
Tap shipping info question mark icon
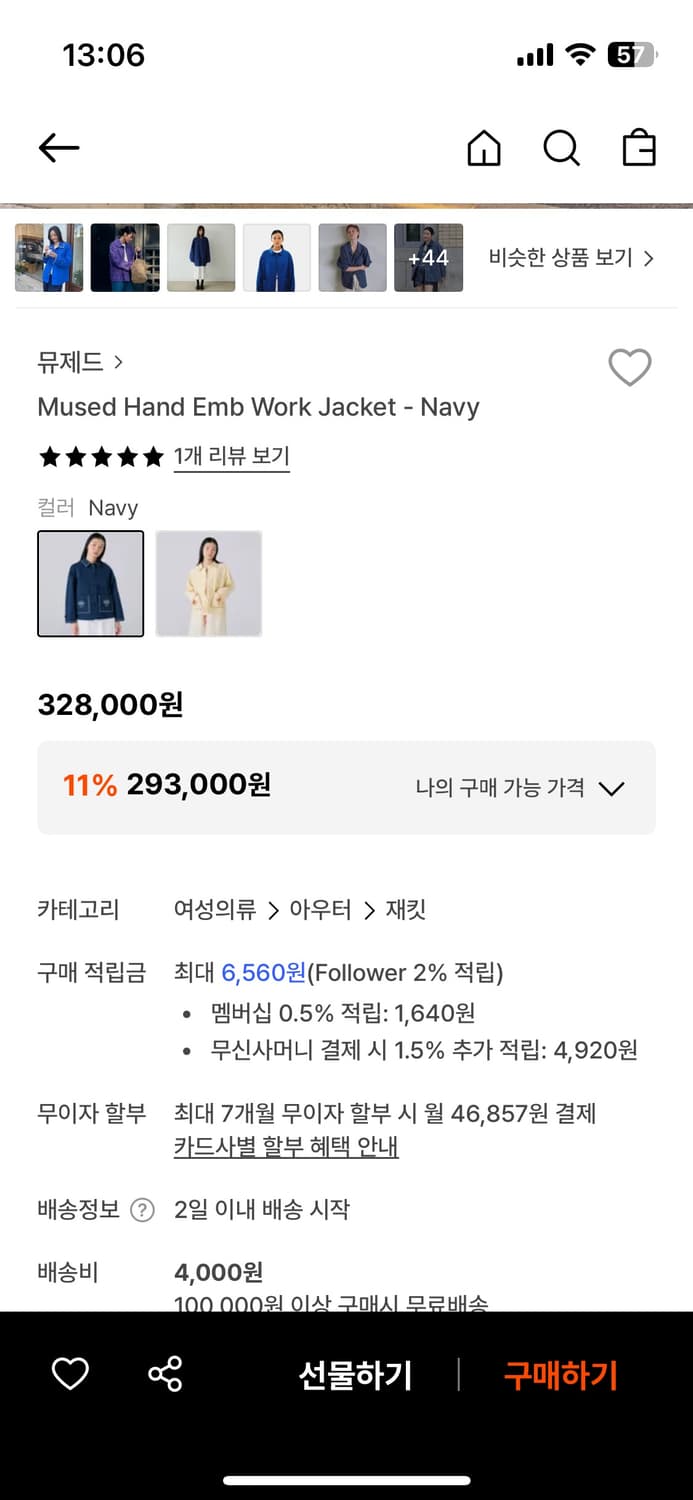142,1210
